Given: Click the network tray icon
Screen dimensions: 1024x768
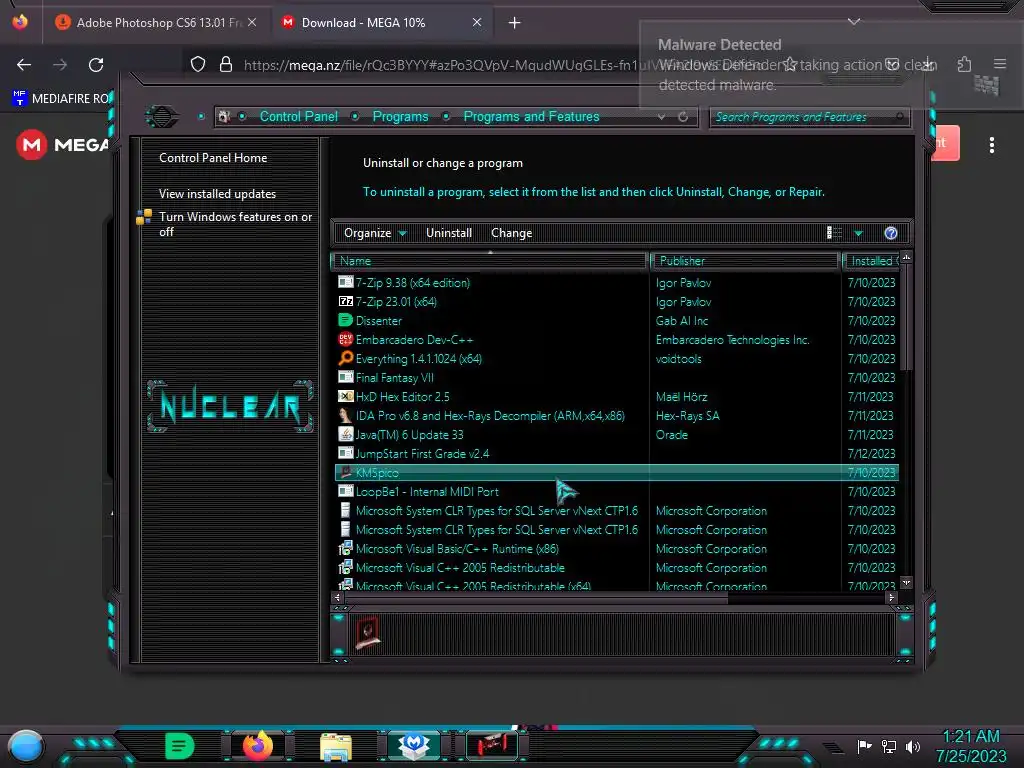Looking at the screenshot, I should point(889,746).
